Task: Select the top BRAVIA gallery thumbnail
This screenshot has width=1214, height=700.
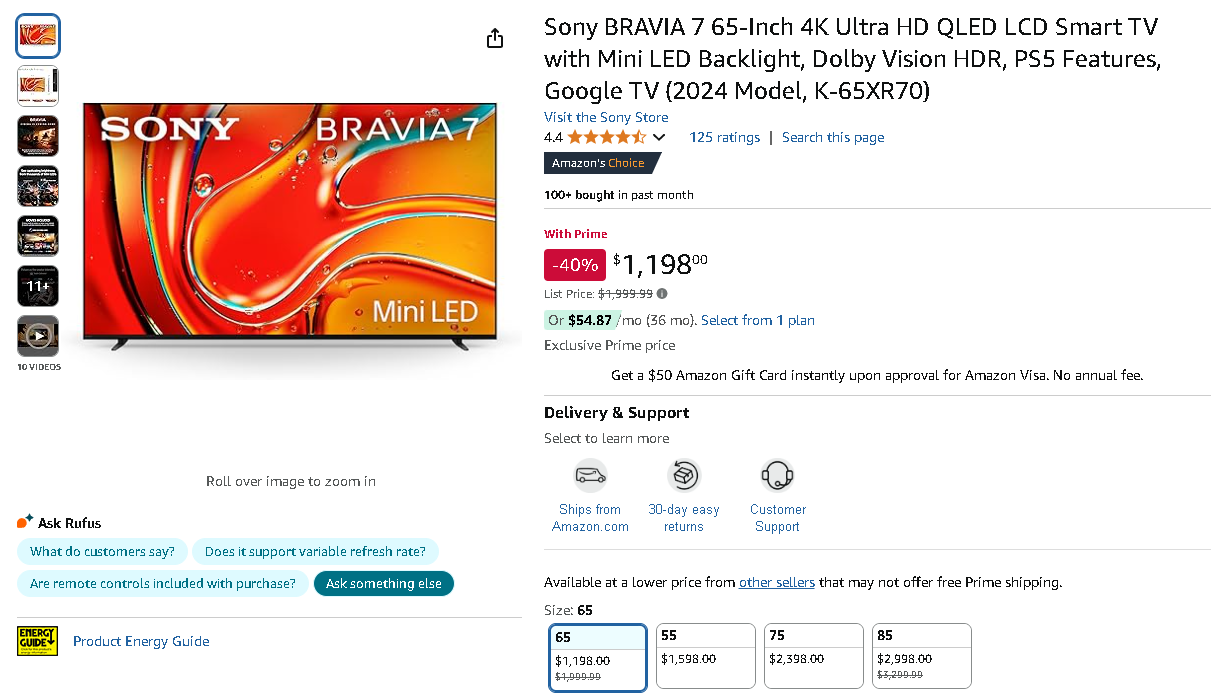Action: point(37,35)
